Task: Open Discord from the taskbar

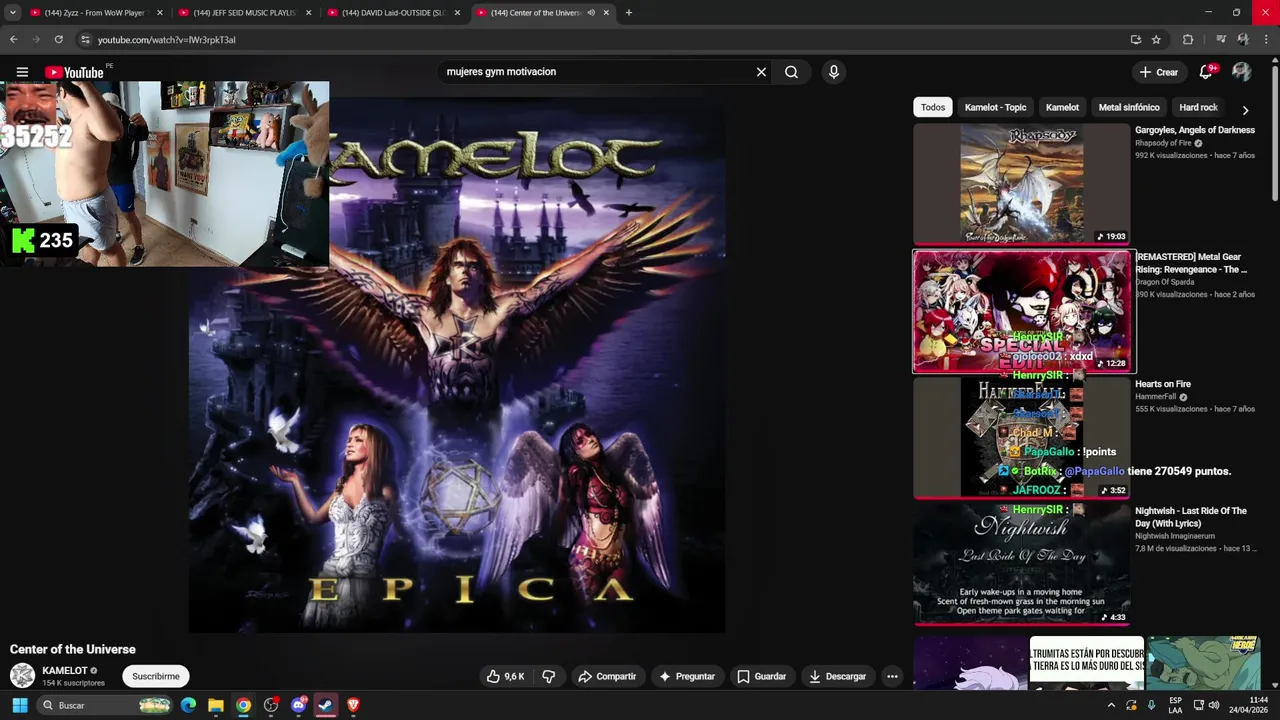Action: pos(298,705)
